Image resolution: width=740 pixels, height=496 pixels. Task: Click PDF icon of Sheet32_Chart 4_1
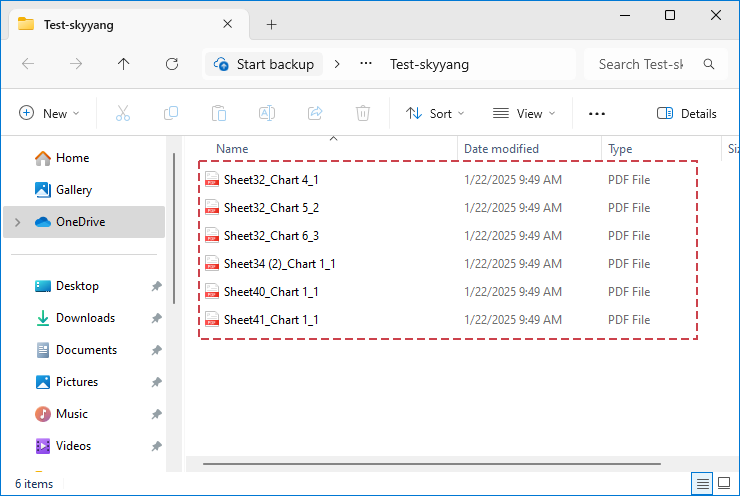coord(212,180)
